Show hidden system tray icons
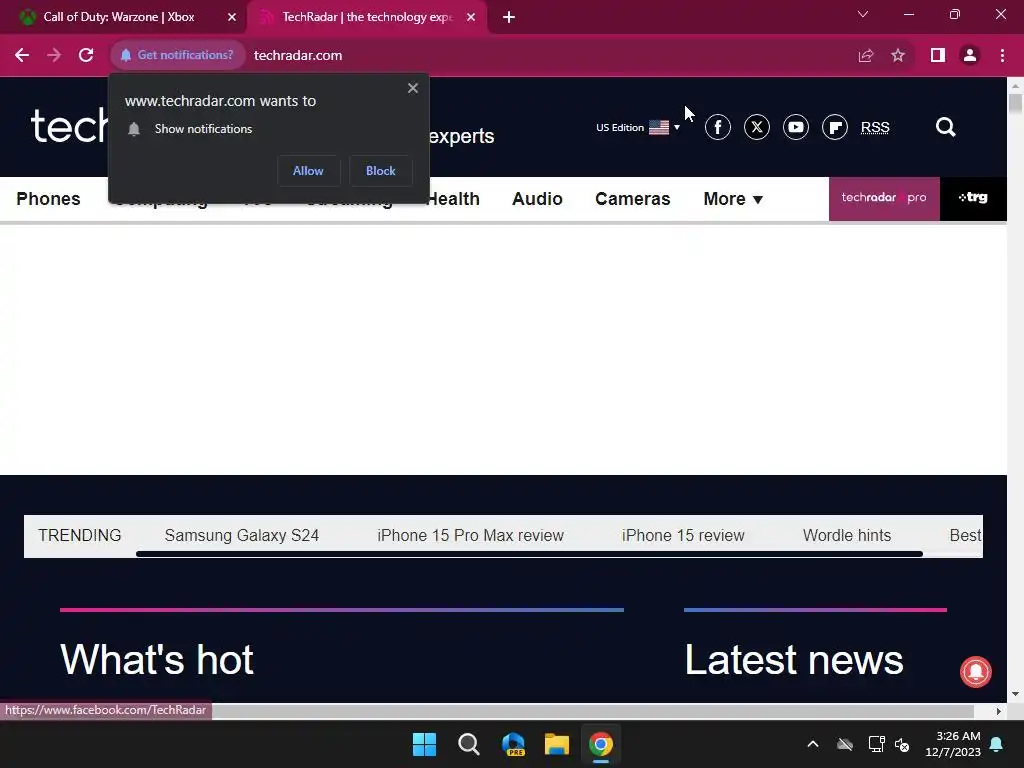This screenshot has height=768, width=1024. pos(813,744)
